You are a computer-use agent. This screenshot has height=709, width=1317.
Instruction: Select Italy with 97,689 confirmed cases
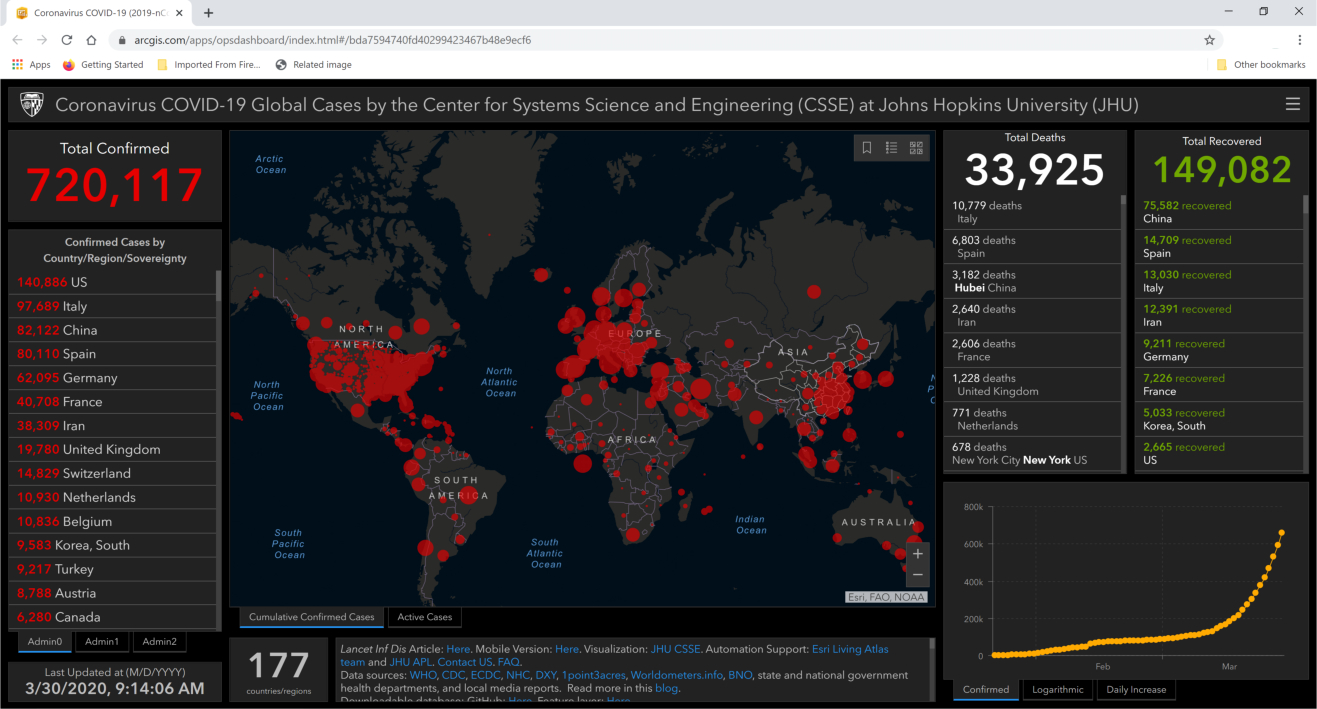(x=112, y=306)
